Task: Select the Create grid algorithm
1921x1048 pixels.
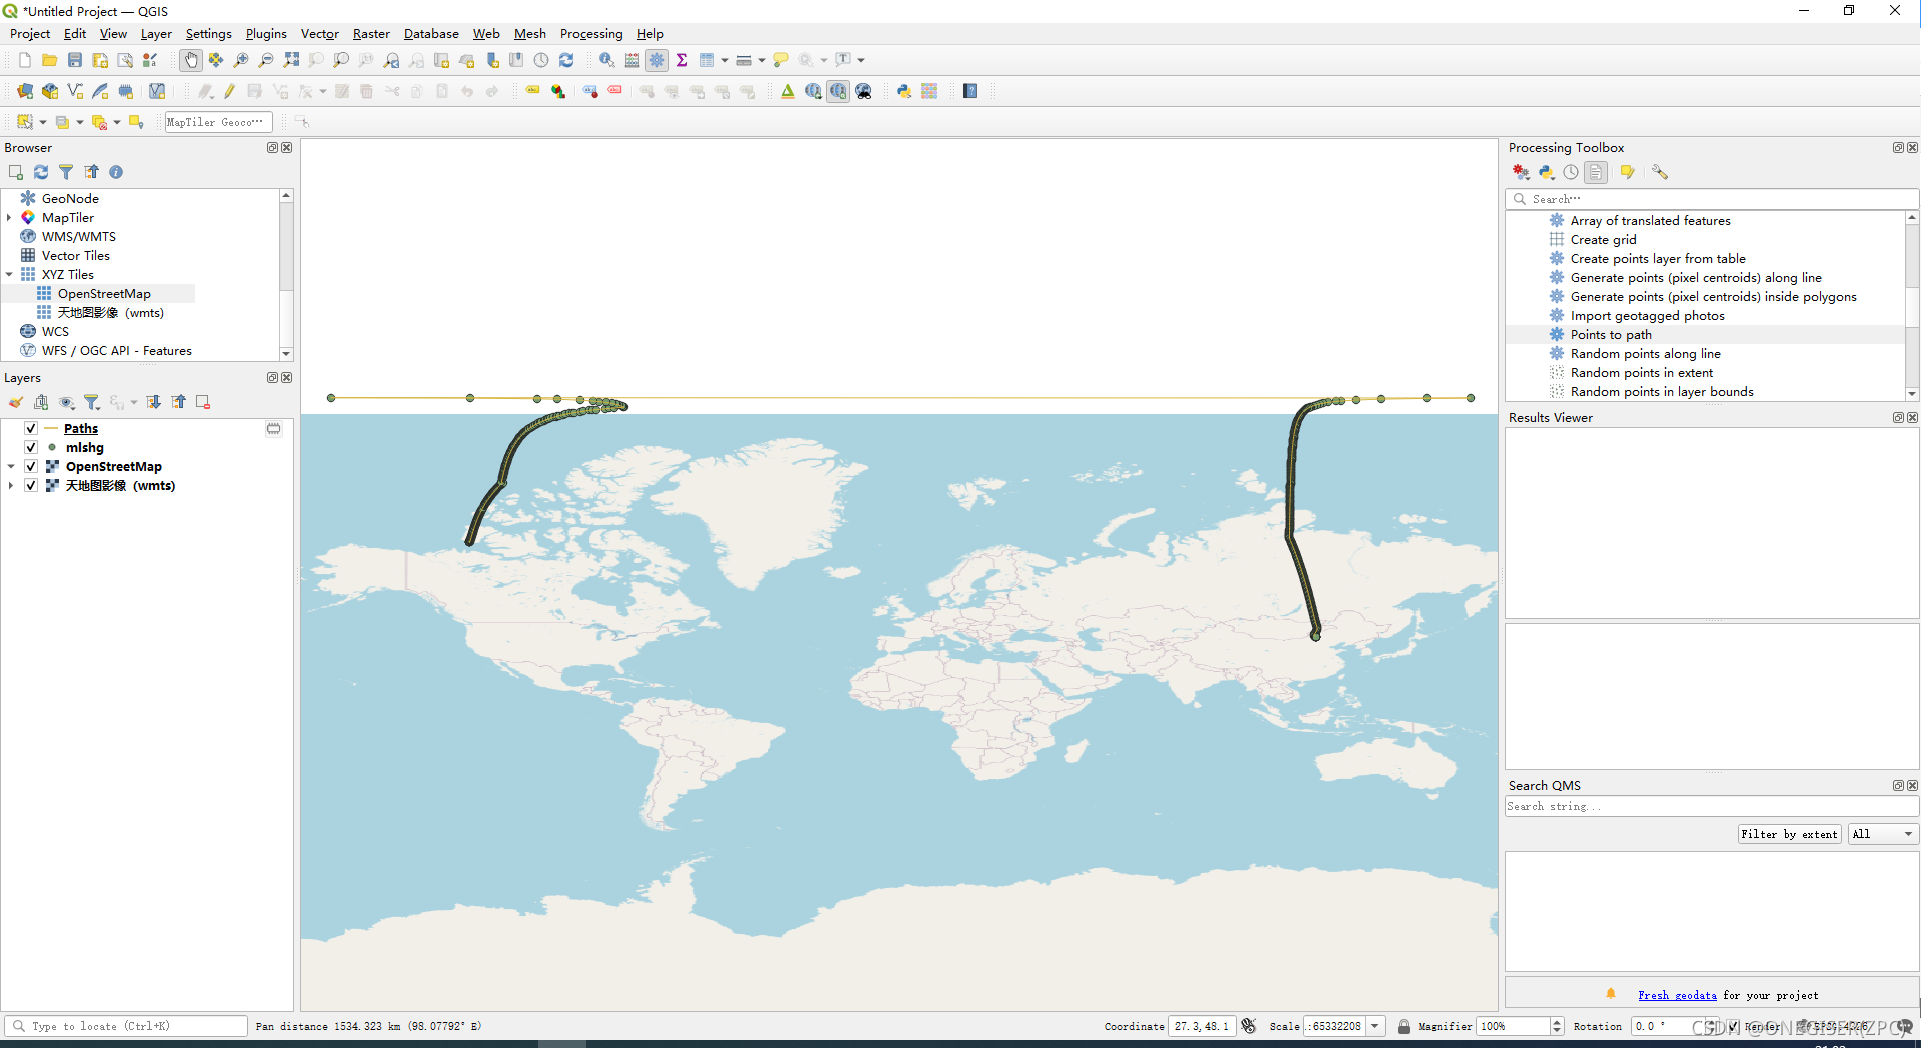Action: 1604,239
